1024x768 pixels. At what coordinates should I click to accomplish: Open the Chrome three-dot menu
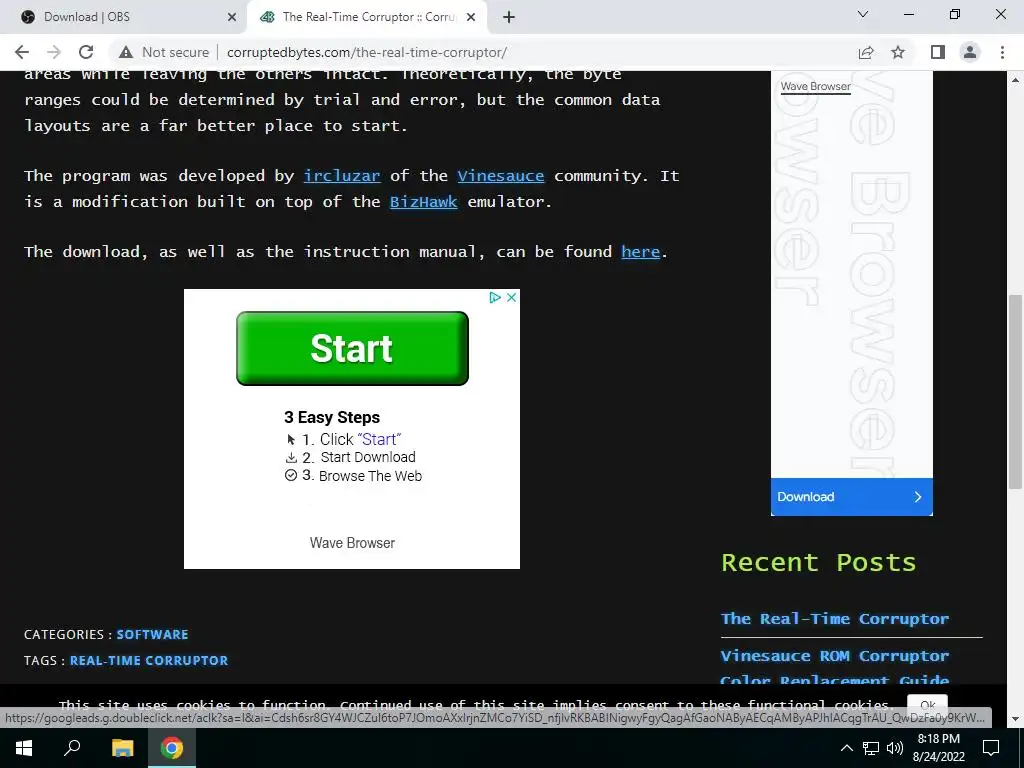pos(1002,52)
